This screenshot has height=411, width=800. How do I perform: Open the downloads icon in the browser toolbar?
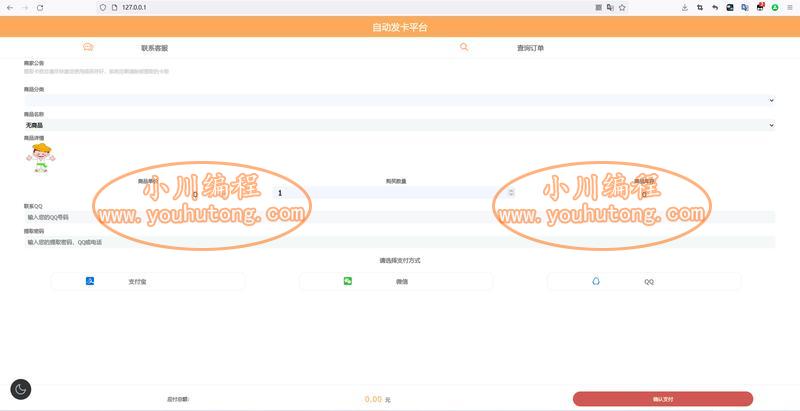pyautogui.click(x=685, y=8)
